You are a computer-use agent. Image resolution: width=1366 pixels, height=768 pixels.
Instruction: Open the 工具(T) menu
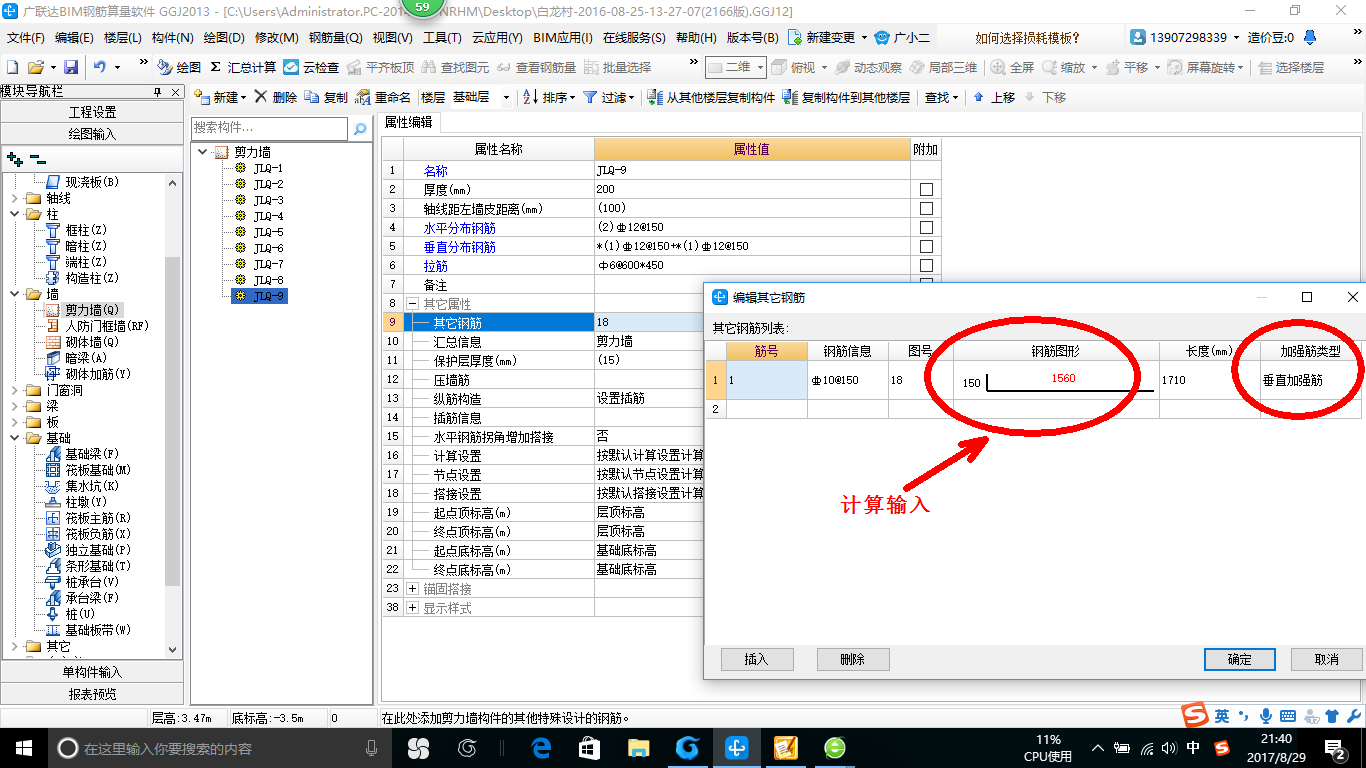[442, 38]
